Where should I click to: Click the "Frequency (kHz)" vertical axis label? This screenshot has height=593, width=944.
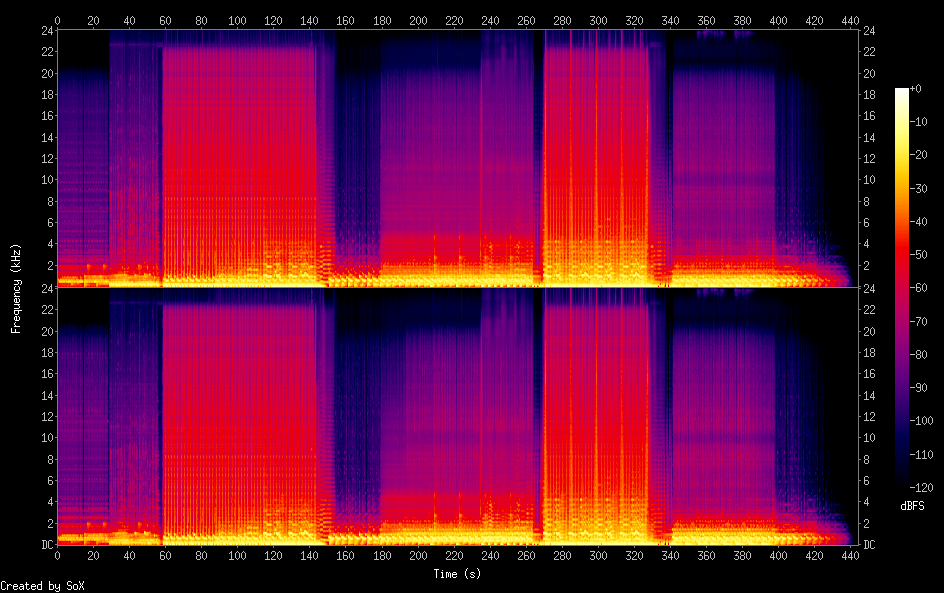coord(16,288)
